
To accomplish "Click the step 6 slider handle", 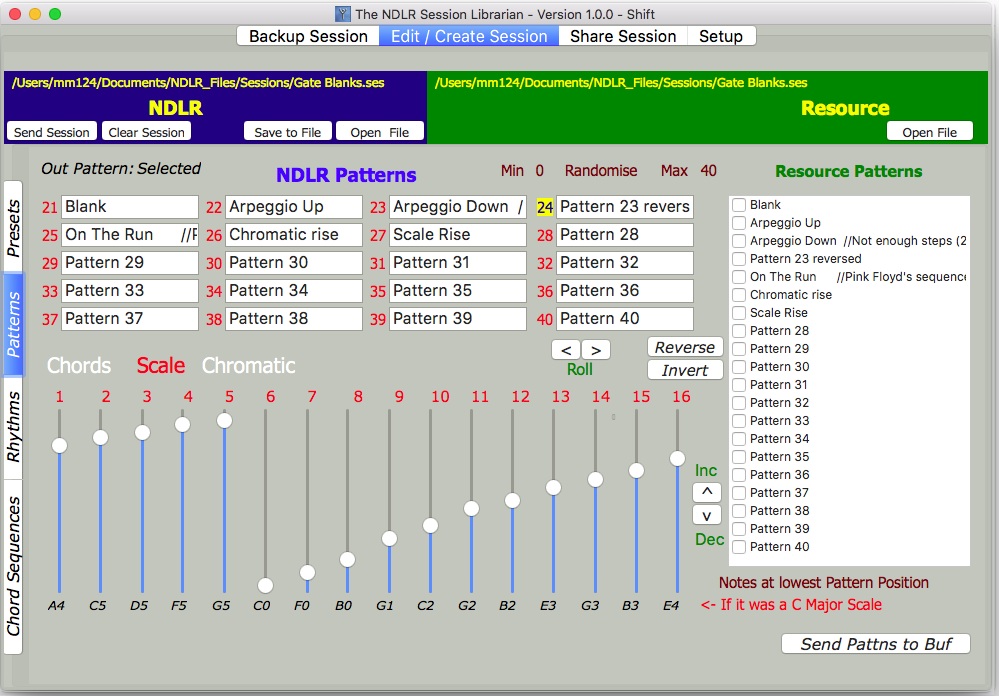I will (x=265, y=585).
